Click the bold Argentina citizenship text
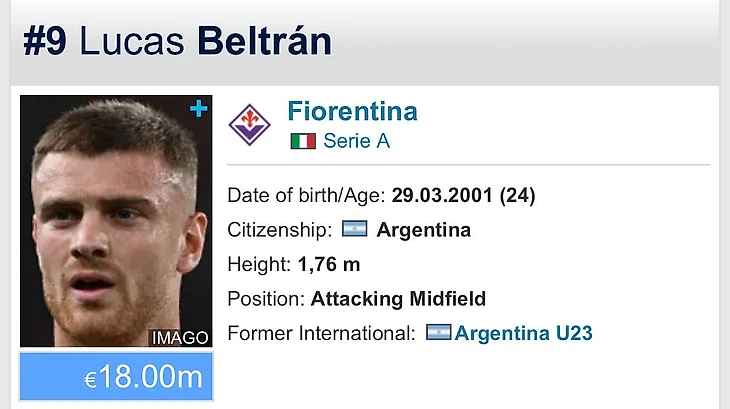 click(423, 230)
